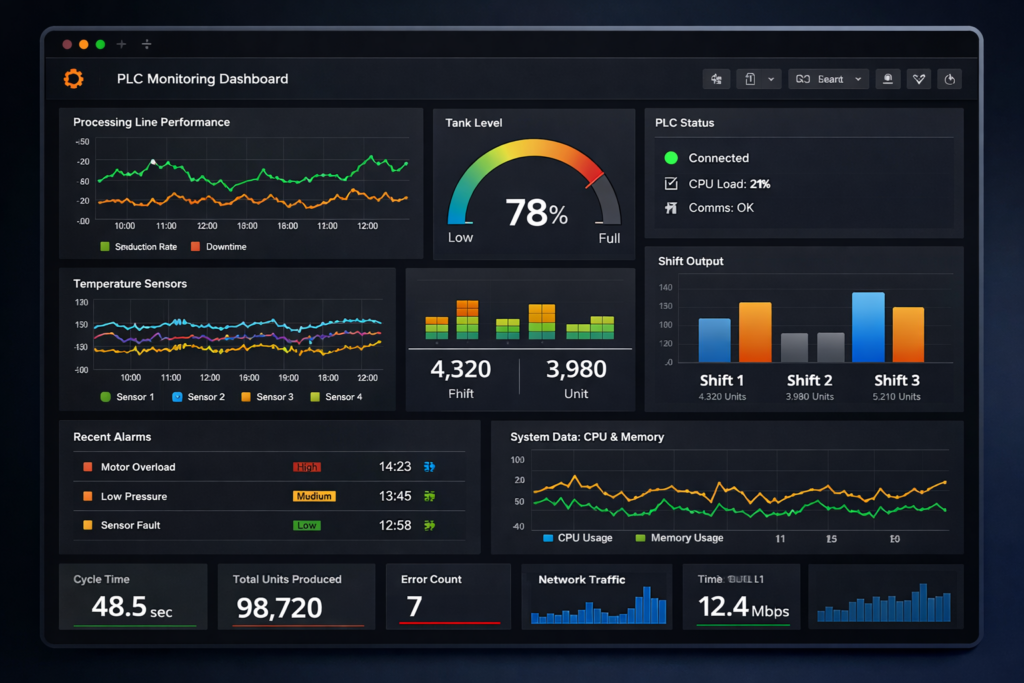Click the green icon on Low Pressure row
Viewport: 1024px width, 683px height.
(x=429, y=496)
